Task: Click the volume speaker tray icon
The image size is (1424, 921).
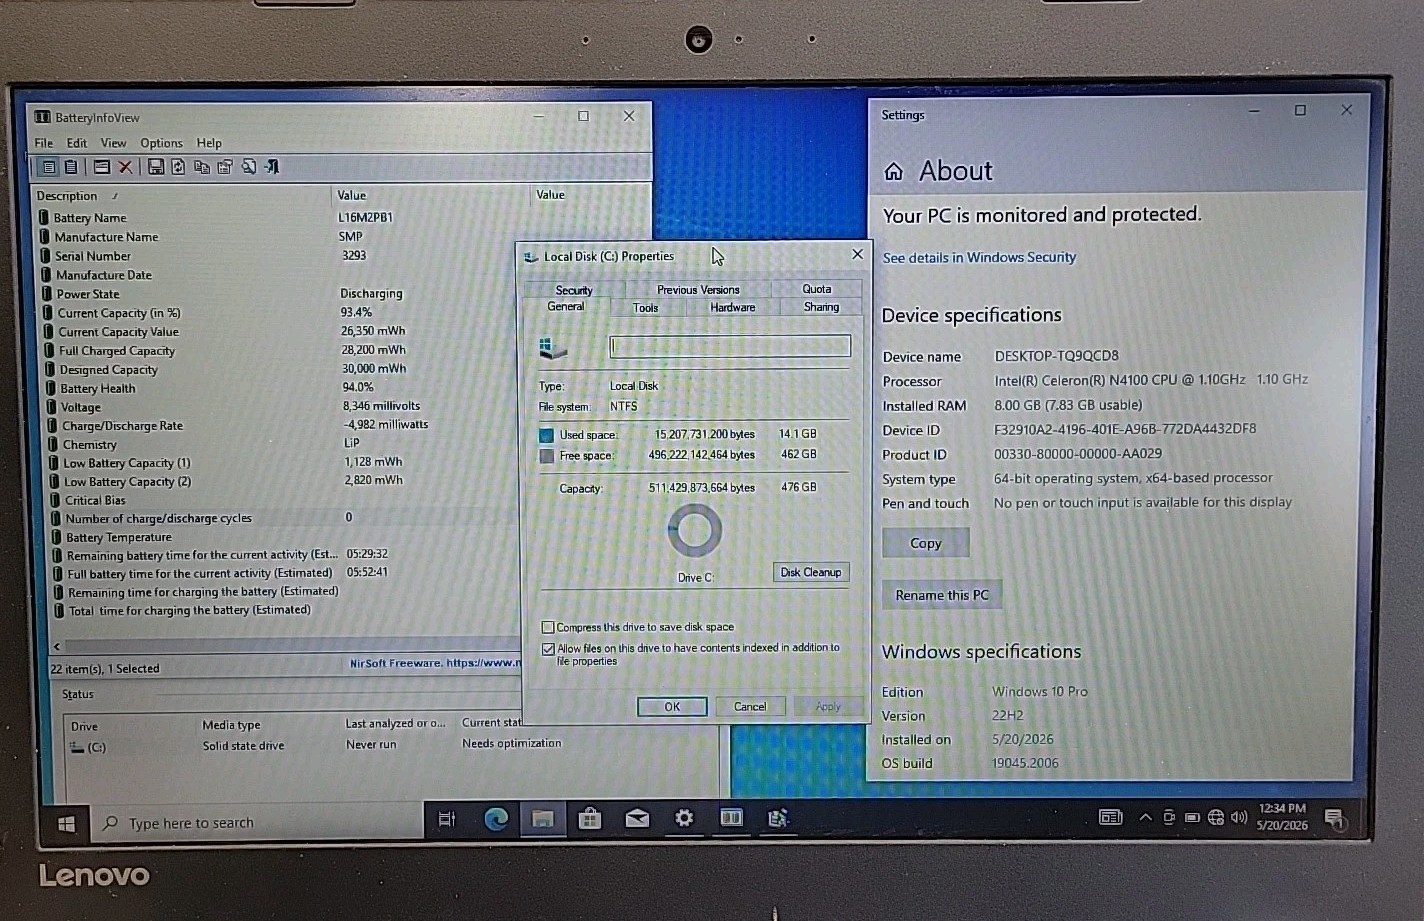Action: 1239,817
